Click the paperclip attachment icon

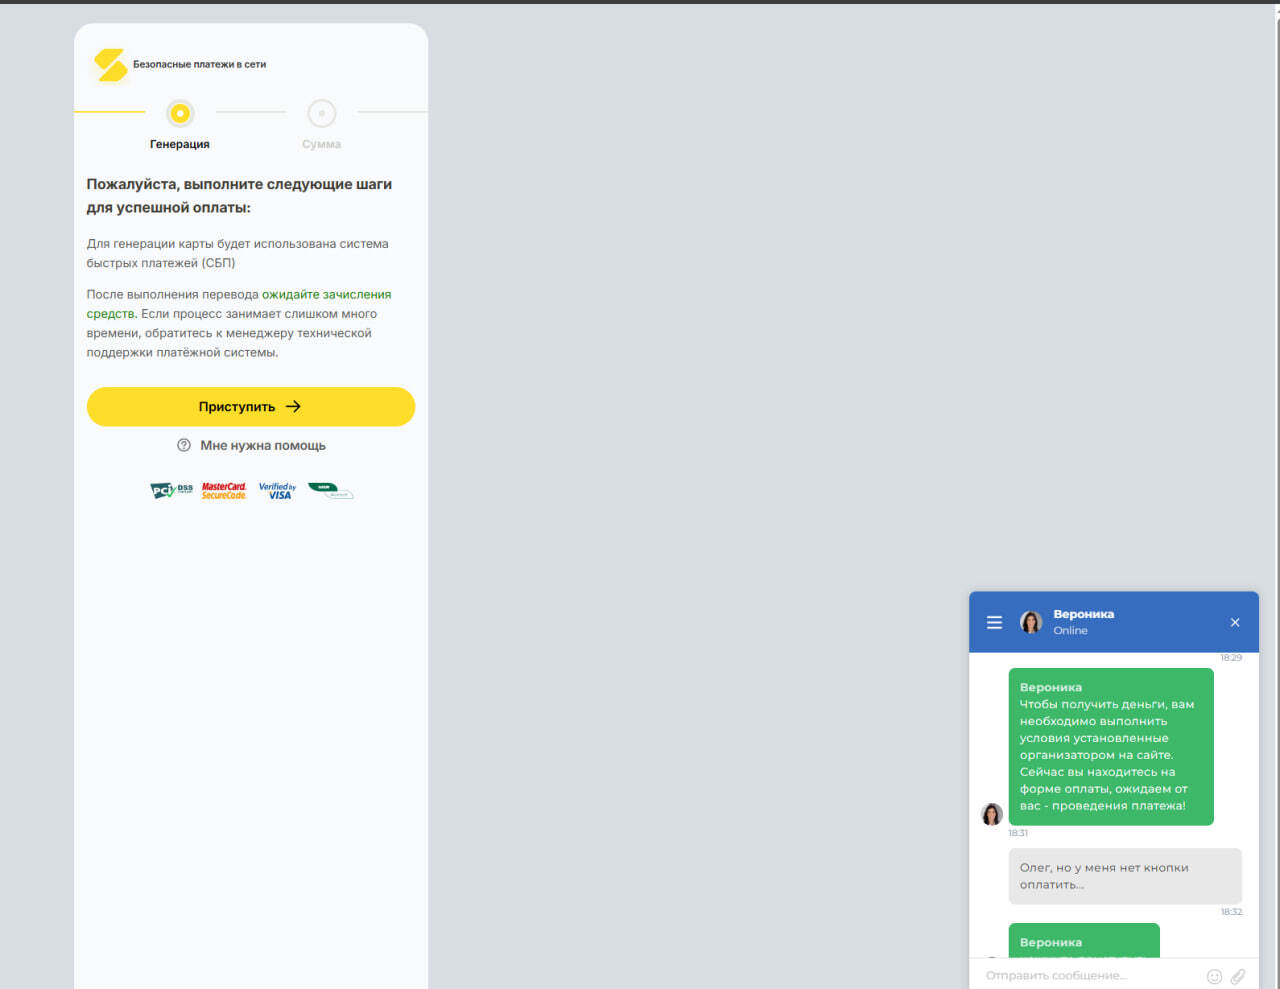tap(1238, 976)
